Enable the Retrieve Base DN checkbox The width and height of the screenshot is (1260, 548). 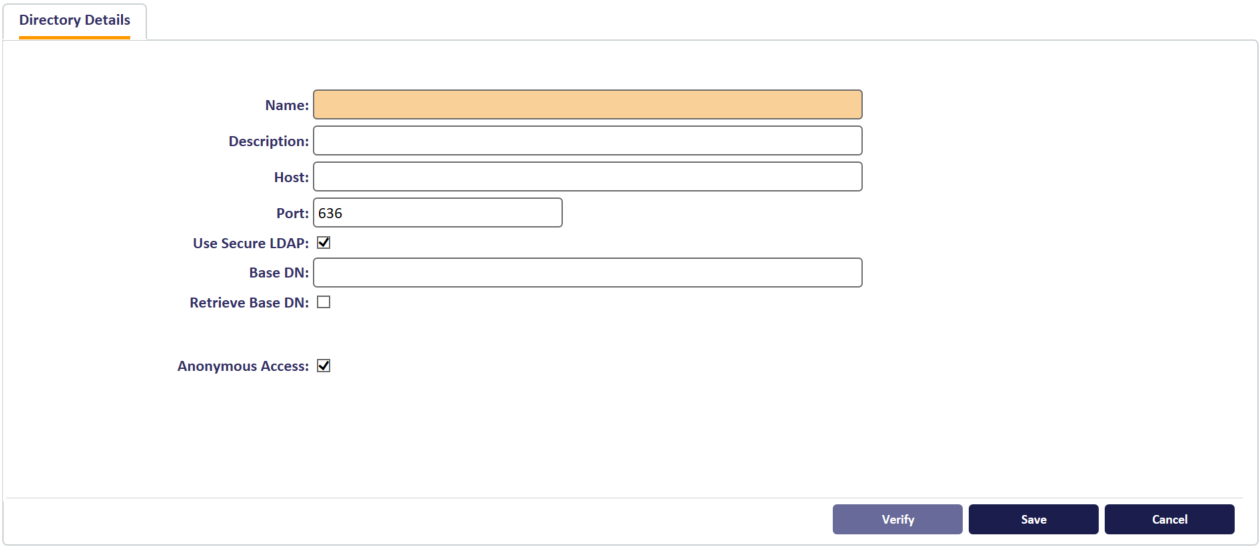(x=324, y=302)
